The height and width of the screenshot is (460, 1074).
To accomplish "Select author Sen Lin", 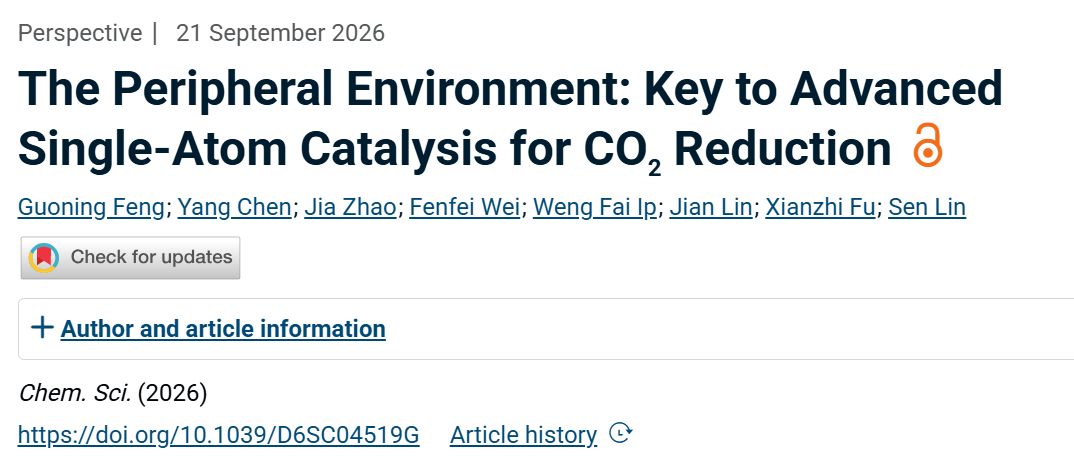I will pyautogui.click(x=927, y=207).
